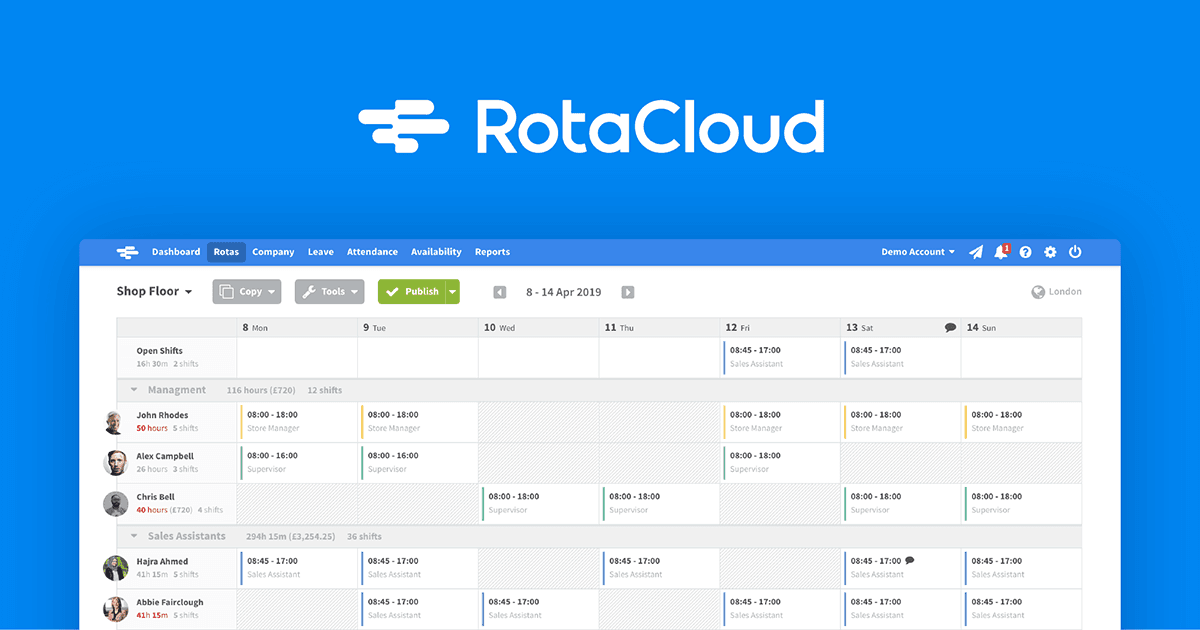Open Abbie Fairclough Wednesday Sales Assistant shift
Viewport: 1200px width, 630px height.
point(539,608)
